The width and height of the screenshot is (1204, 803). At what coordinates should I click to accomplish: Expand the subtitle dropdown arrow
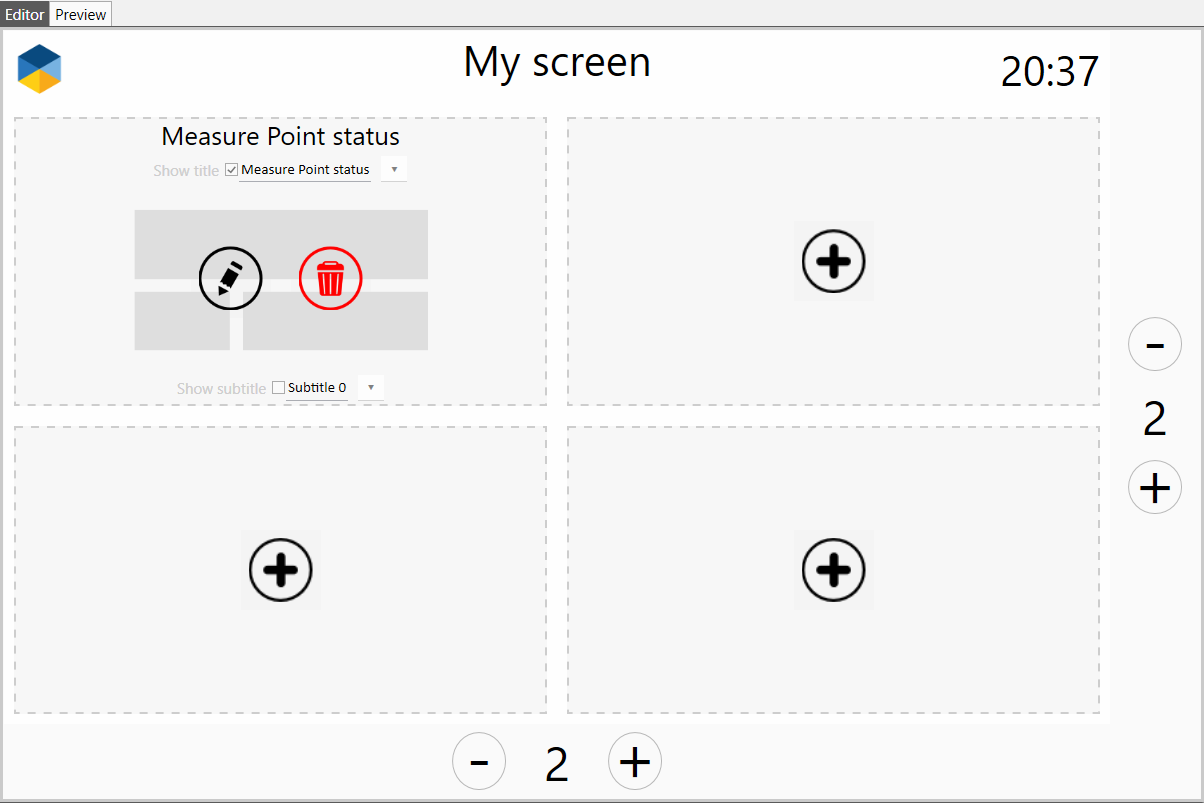[x=371, y=388]
